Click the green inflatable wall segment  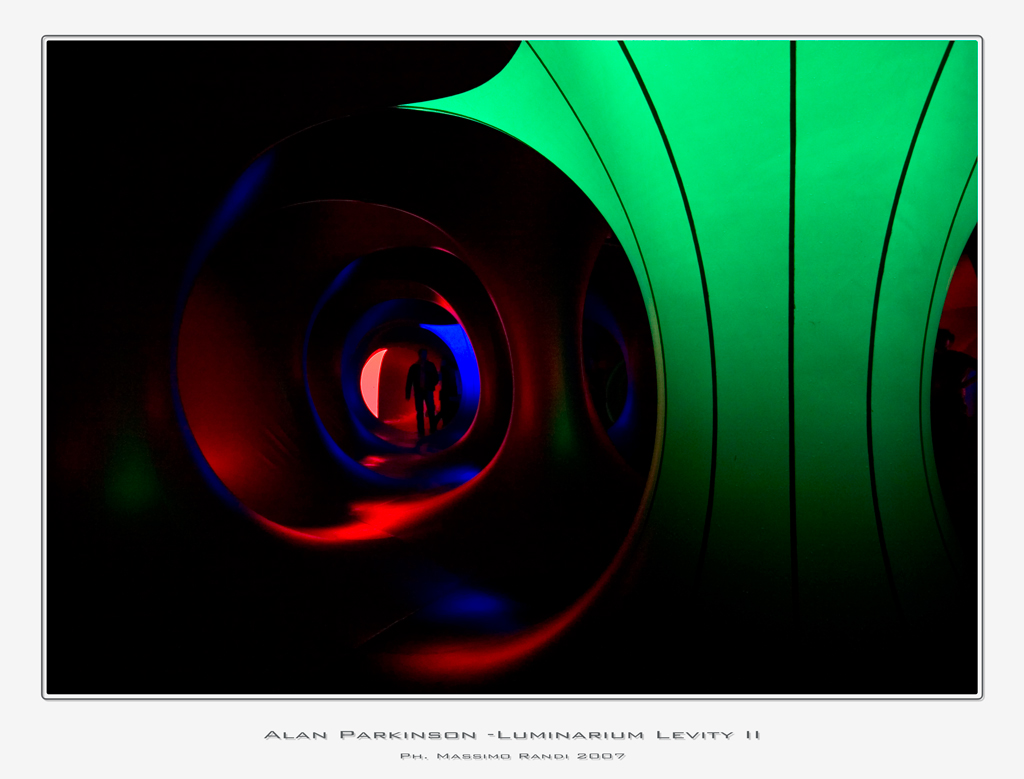tap(790, 250)
